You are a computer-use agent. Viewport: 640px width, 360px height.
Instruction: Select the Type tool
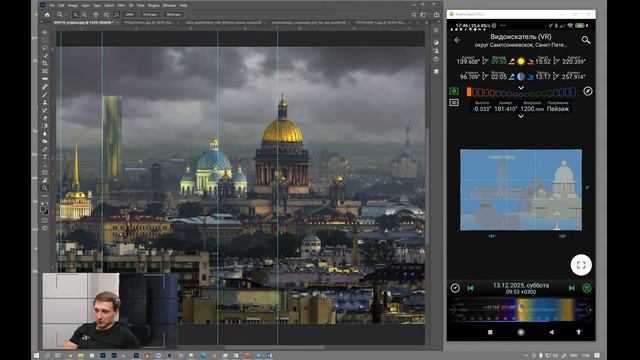point(44,157)
